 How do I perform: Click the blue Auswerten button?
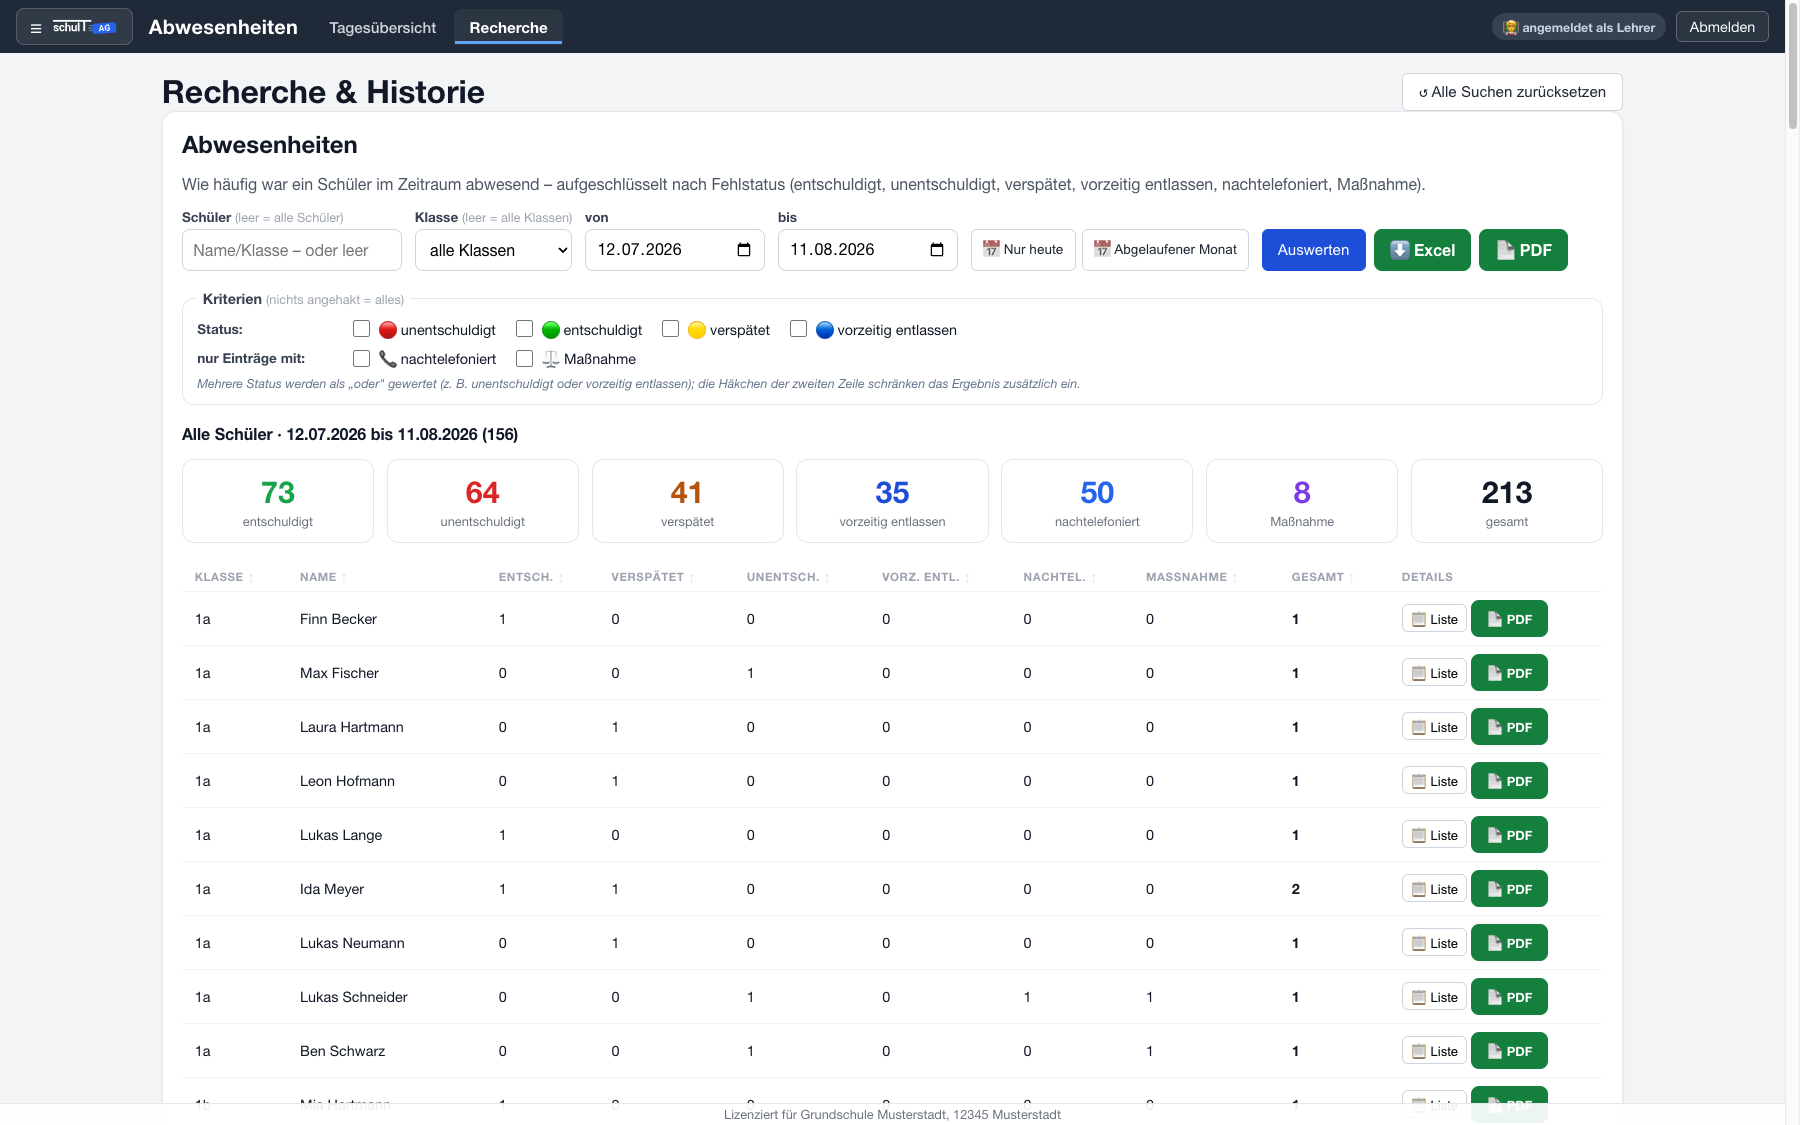coord(1313,250)
